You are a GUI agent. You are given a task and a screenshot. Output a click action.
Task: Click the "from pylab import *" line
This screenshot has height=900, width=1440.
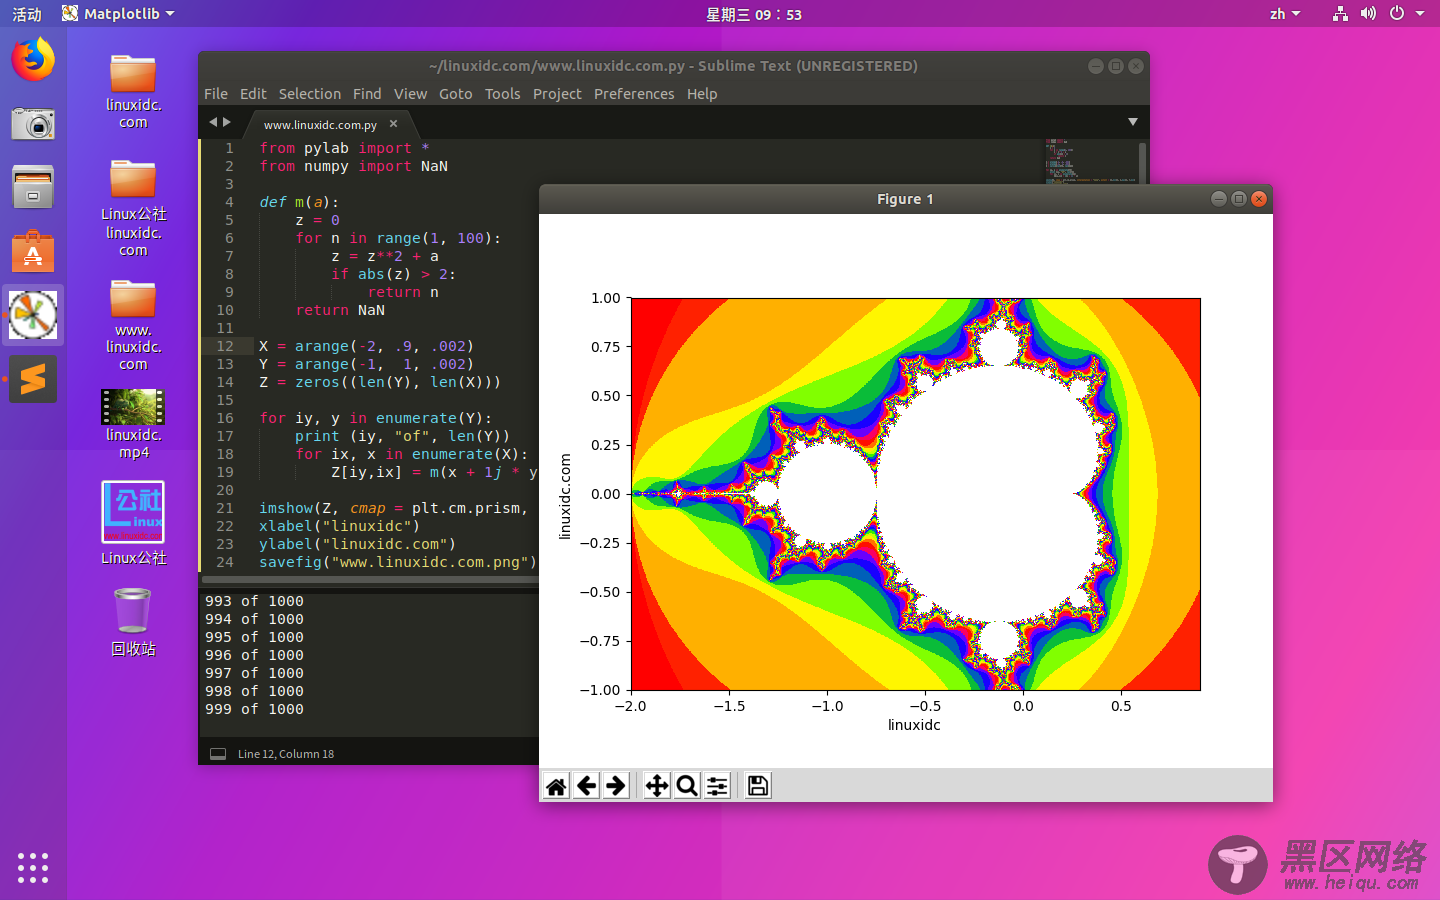[344, 148]
